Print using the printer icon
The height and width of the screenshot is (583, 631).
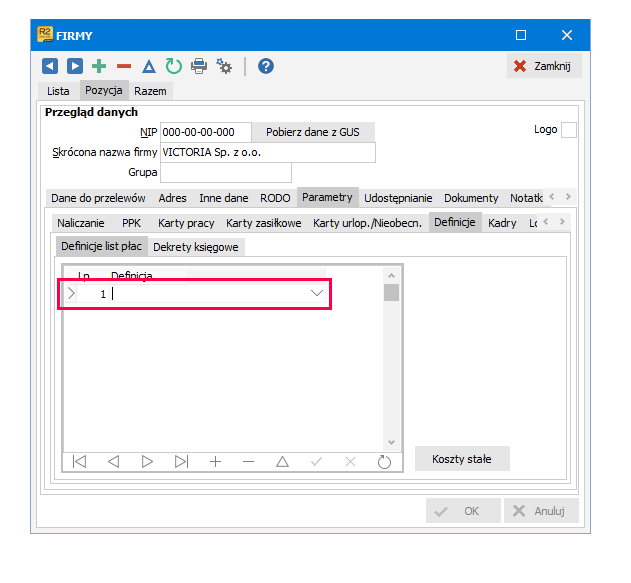(x=199, y=66)
